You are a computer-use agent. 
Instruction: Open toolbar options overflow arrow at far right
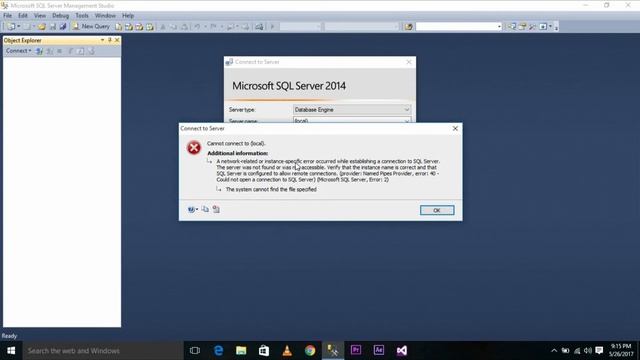coord(556,27)
